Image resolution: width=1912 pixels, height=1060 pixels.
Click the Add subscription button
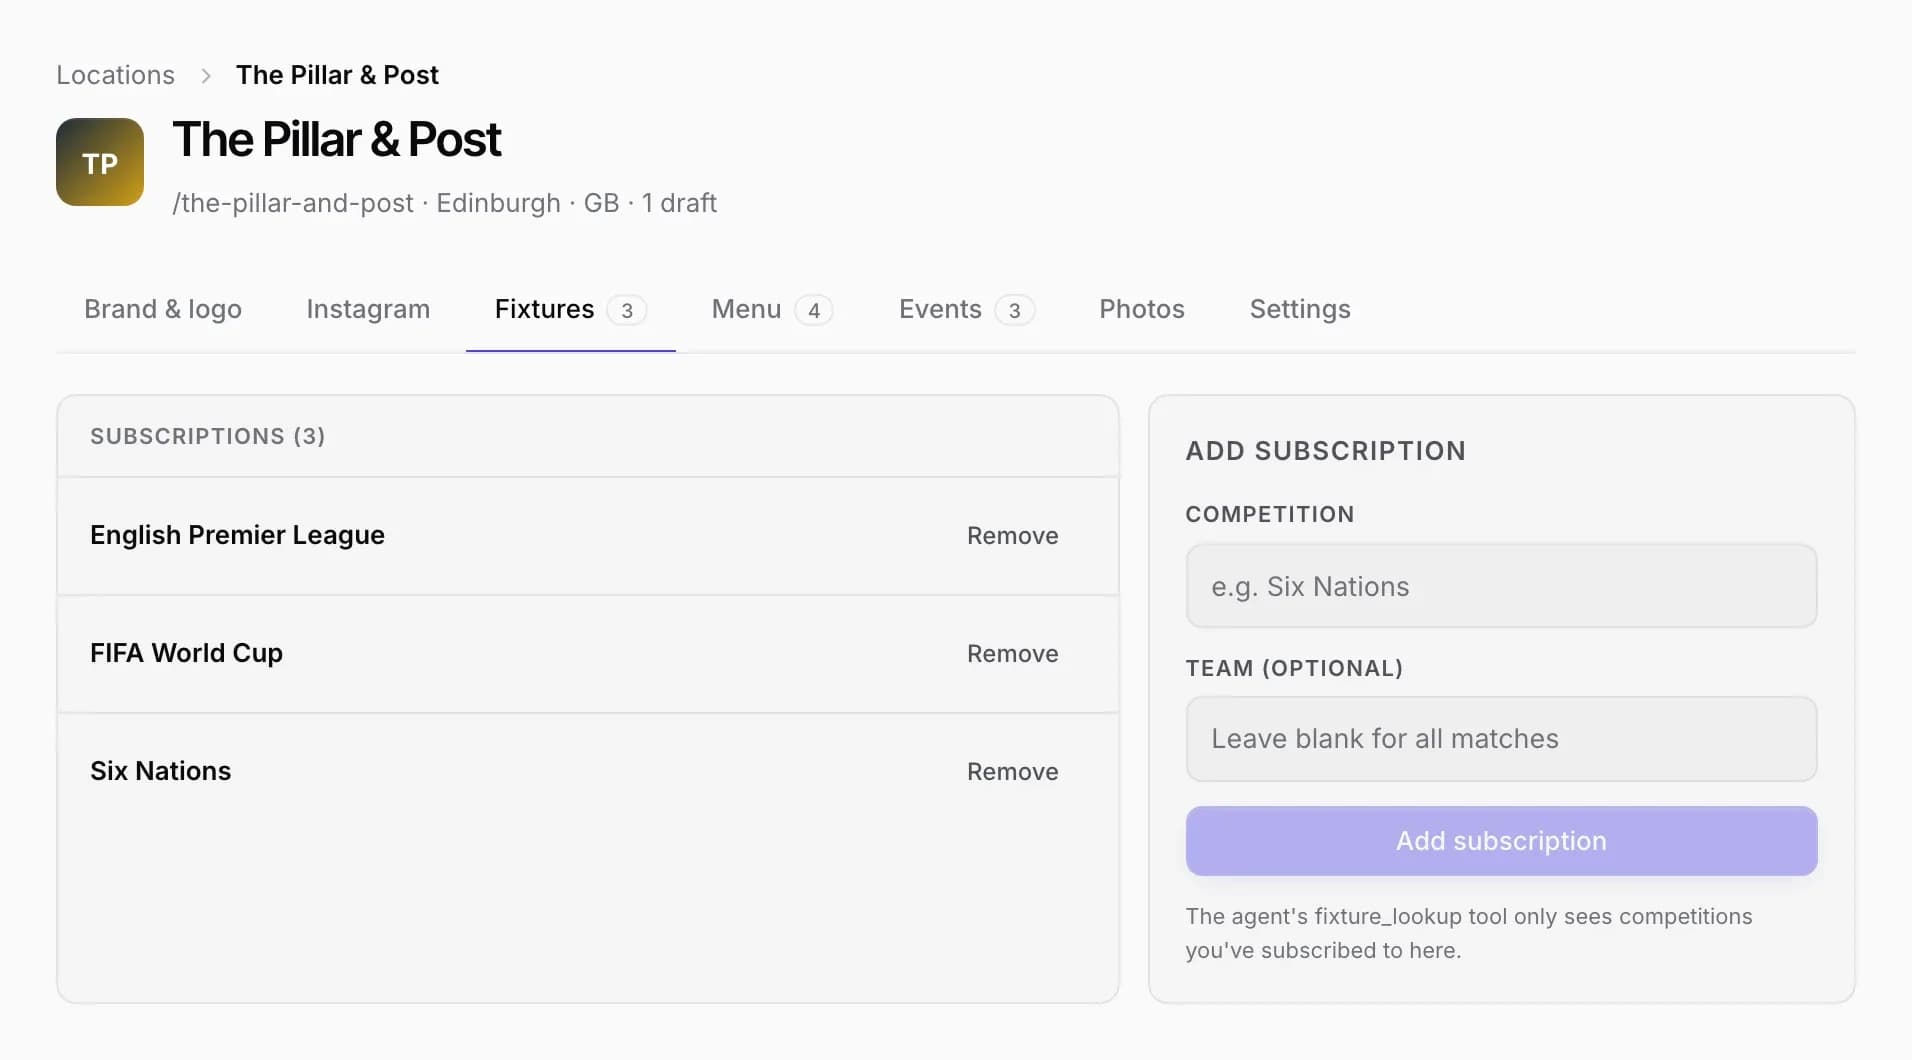1501,841
